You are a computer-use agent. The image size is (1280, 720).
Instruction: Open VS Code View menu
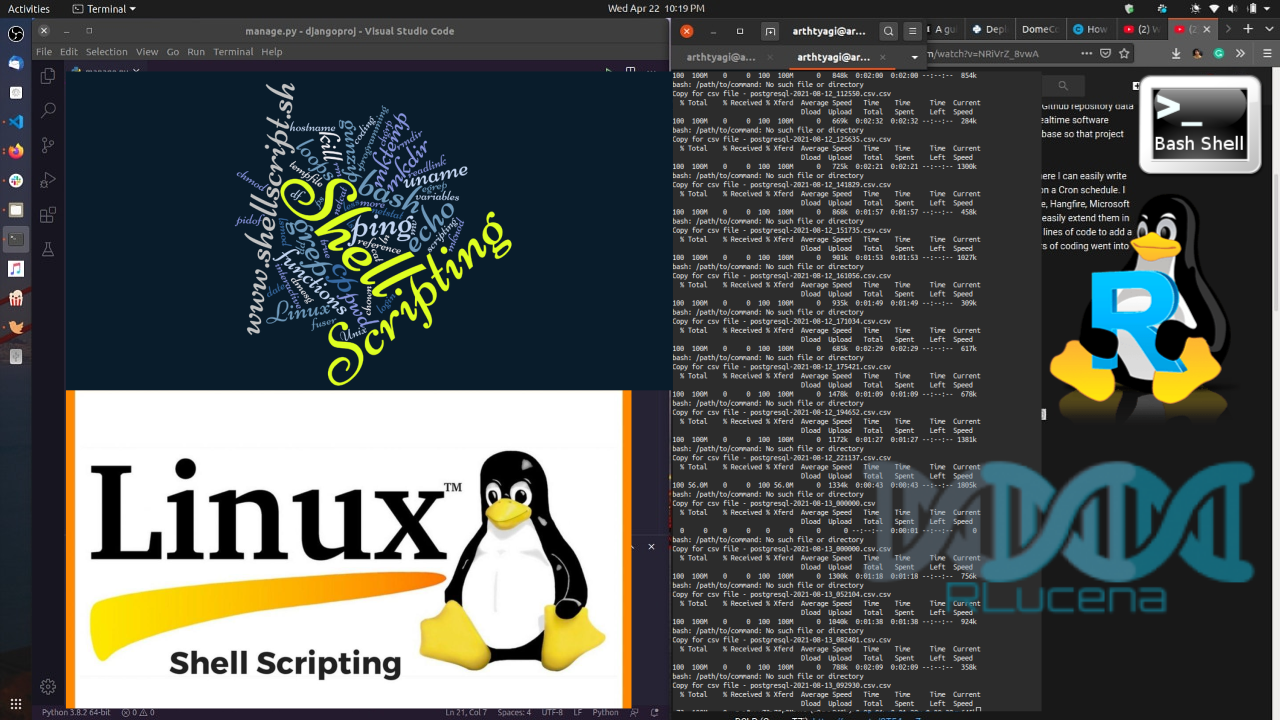point(147,52)
